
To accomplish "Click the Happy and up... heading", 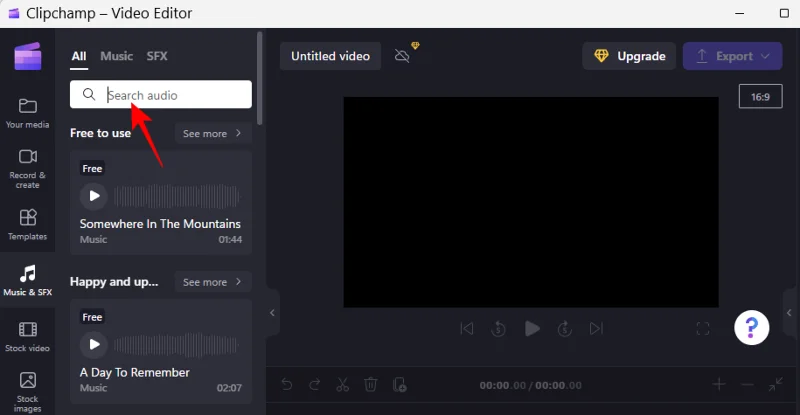I will pyautogui.click(x=114, y=282).
